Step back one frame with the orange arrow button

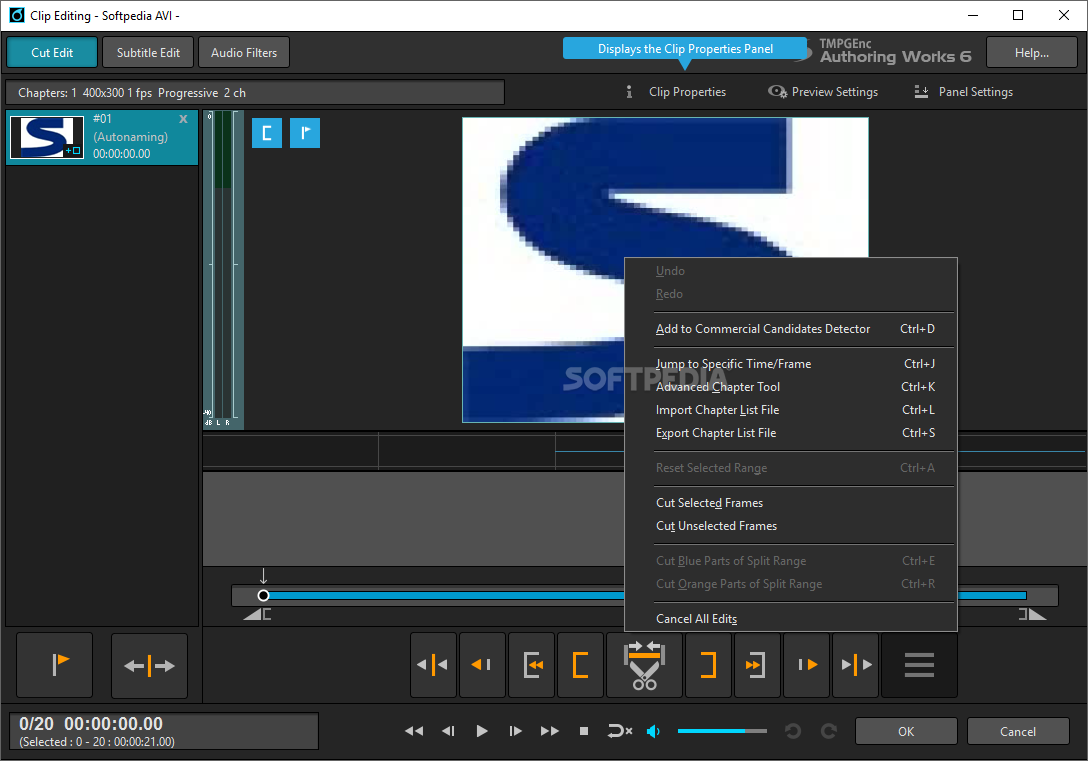482,665
